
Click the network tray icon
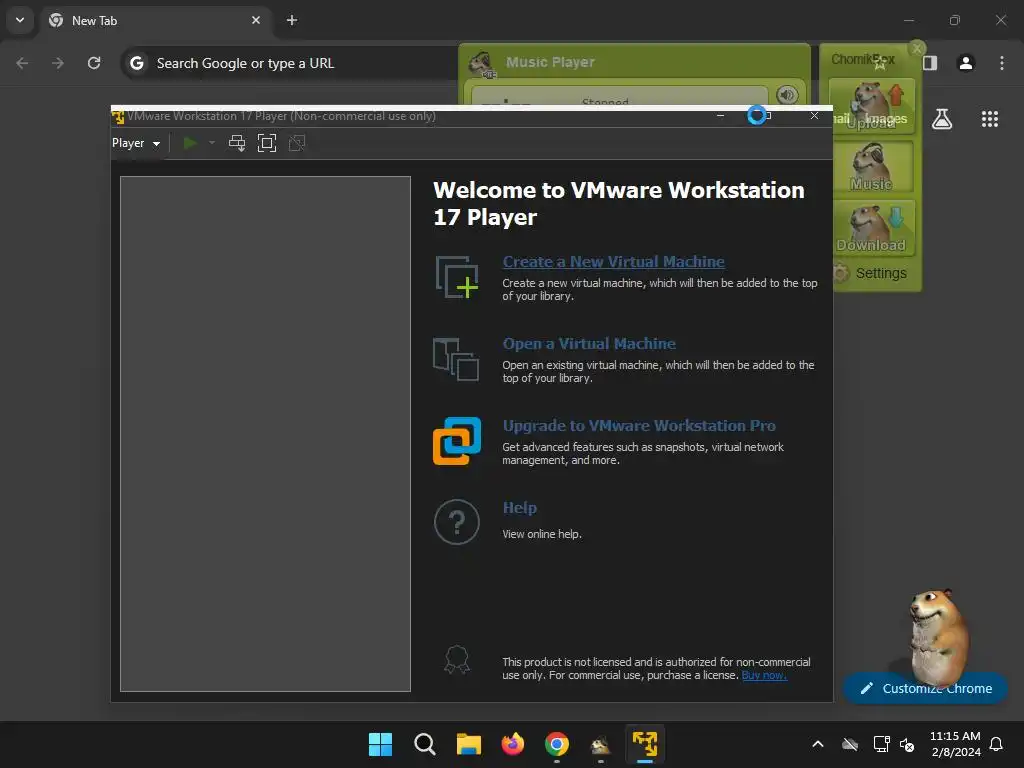tap(881, 744)
